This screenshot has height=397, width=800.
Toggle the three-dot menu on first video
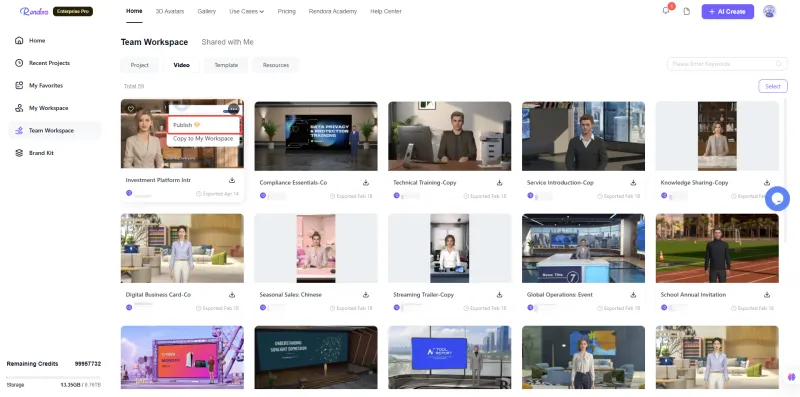click(x=234, y=109)
